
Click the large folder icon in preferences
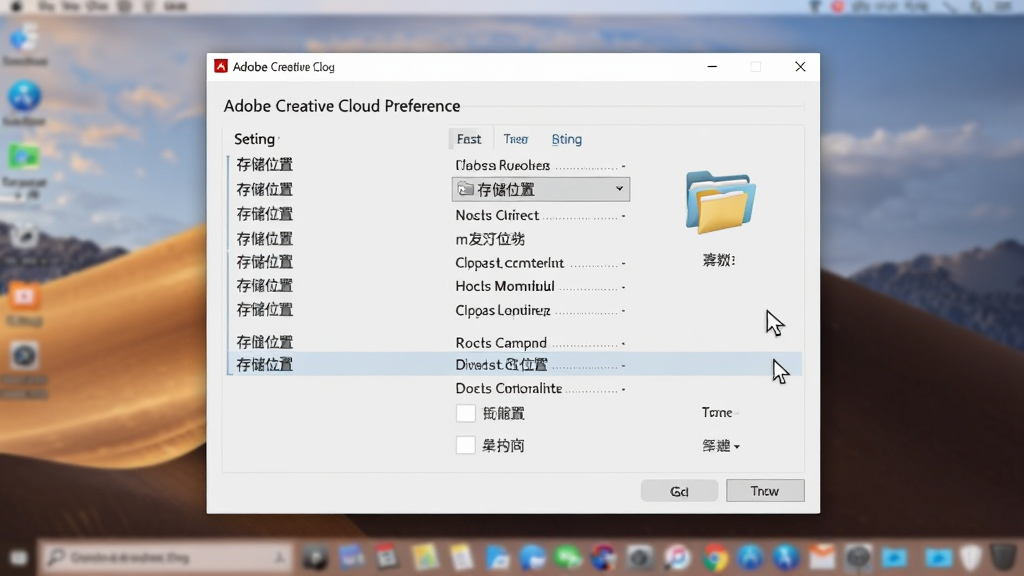click(720, 202)
